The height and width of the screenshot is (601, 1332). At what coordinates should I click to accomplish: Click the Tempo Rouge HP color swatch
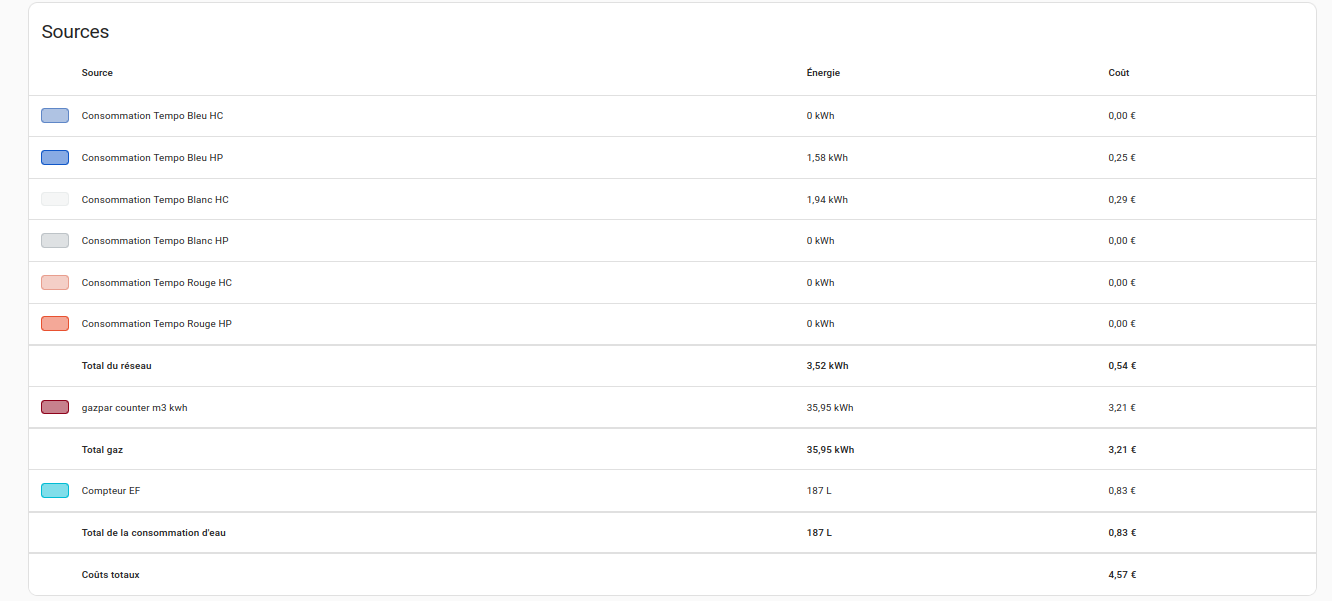55,324
